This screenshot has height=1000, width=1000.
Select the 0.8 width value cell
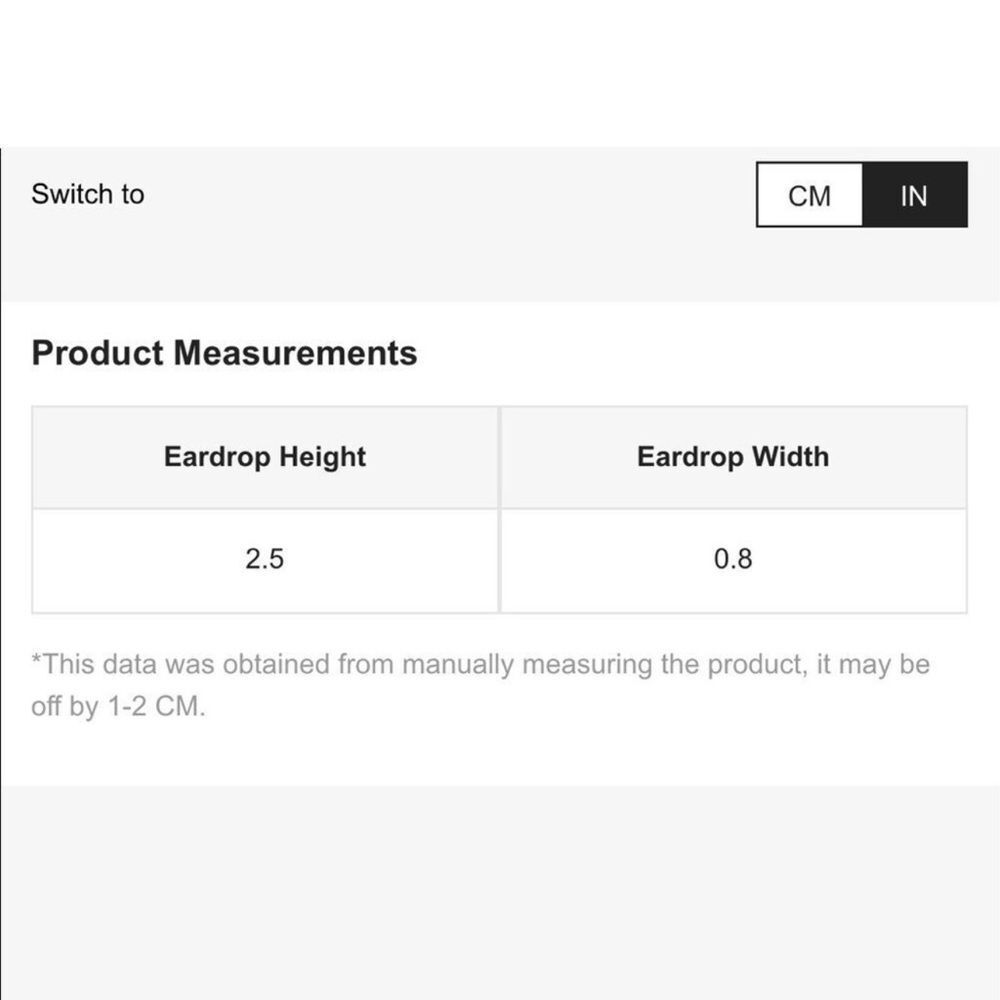tap(733, 561)
